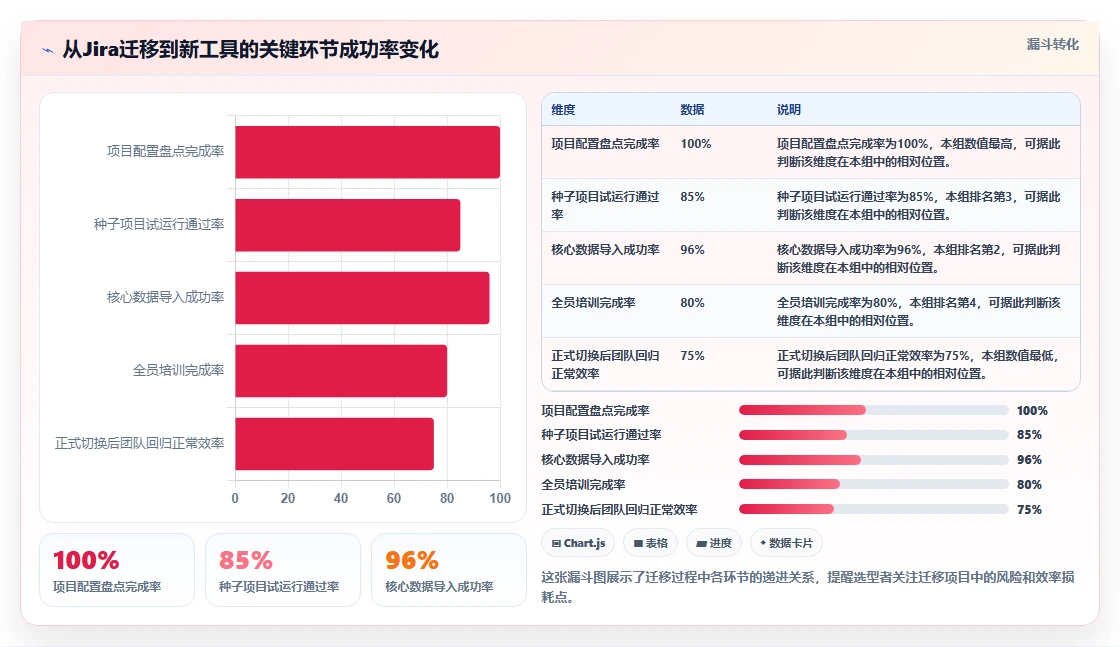Click the chart axis label 种子项目试运行通过率
1120x647 pixels.
tap(159, 224)
